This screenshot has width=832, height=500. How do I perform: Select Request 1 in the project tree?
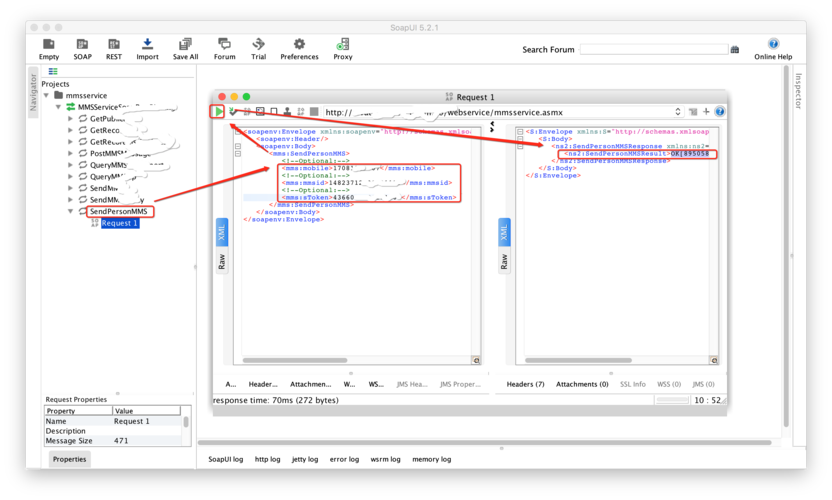[120, 223]
